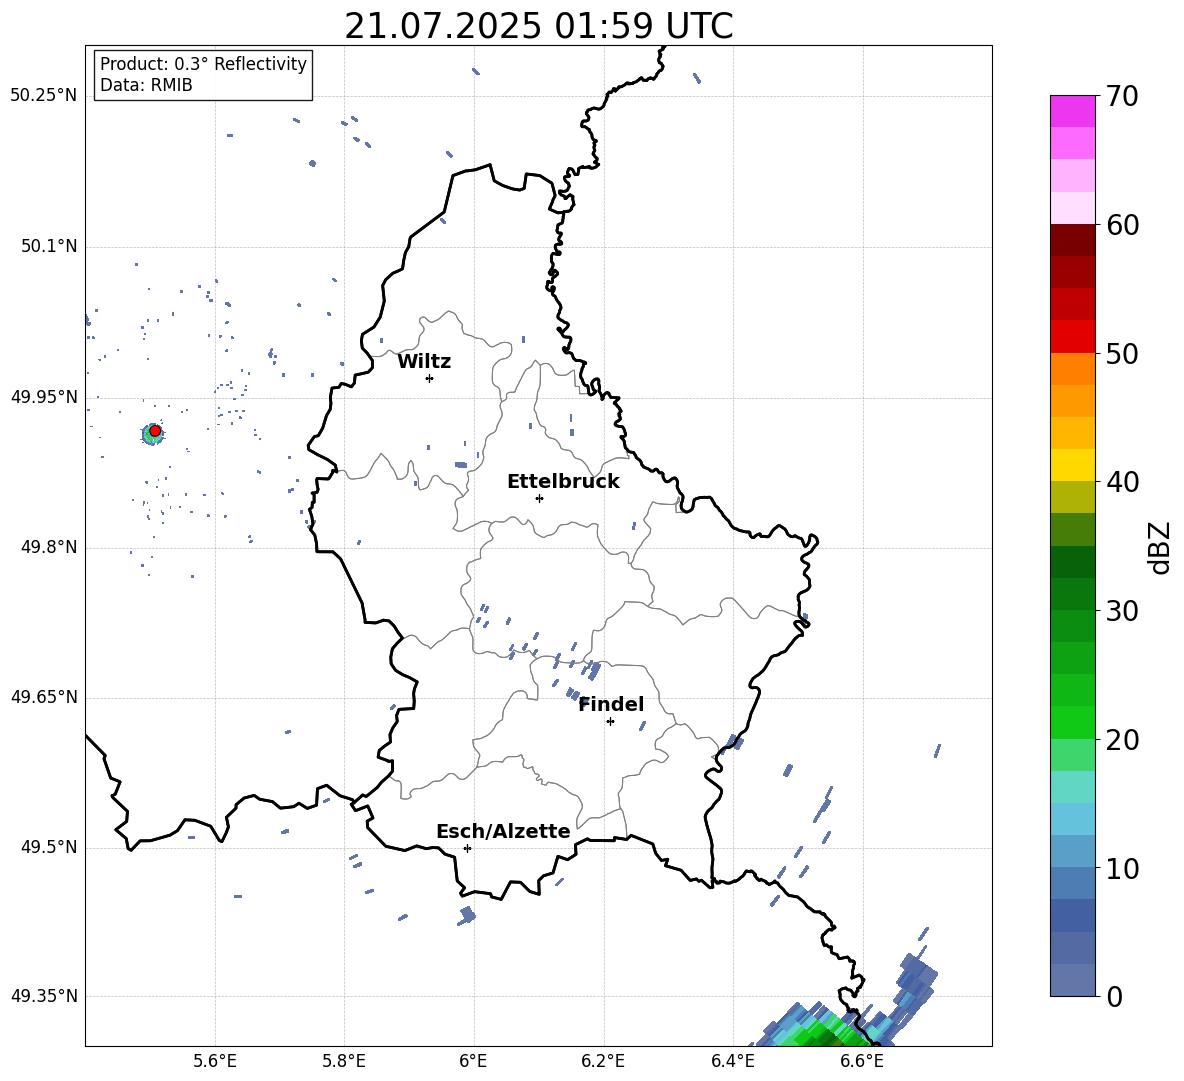Click the Data: RMIB text
This screenshot has height=1081, width=1184.
pos(146,85)
